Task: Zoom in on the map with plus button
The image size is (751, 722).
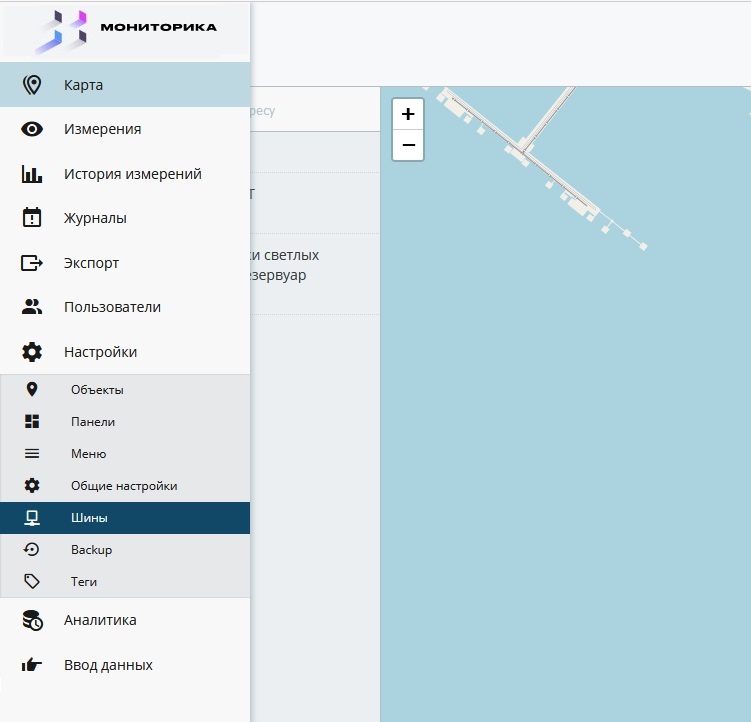Action: 408,114
